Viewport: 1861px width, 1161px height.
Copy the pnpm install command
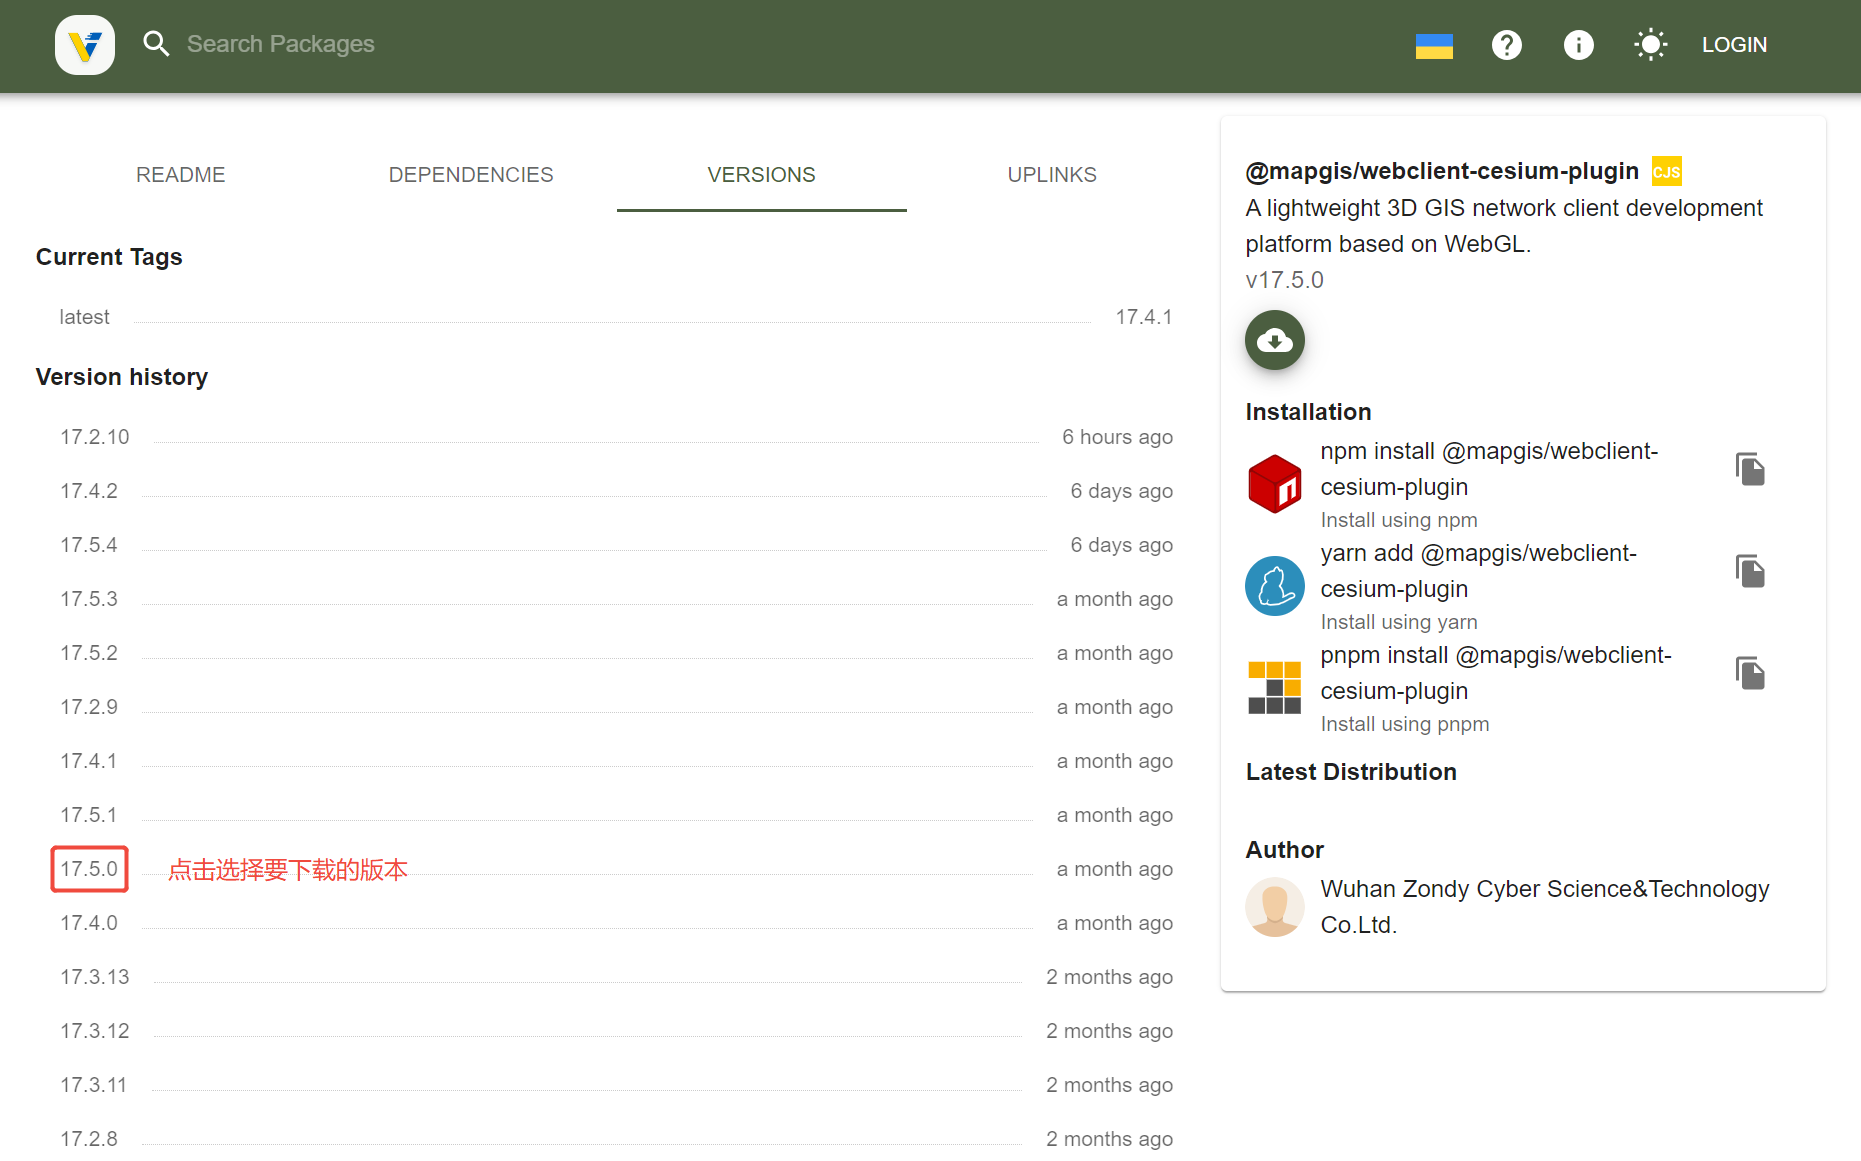point(1750,673)
